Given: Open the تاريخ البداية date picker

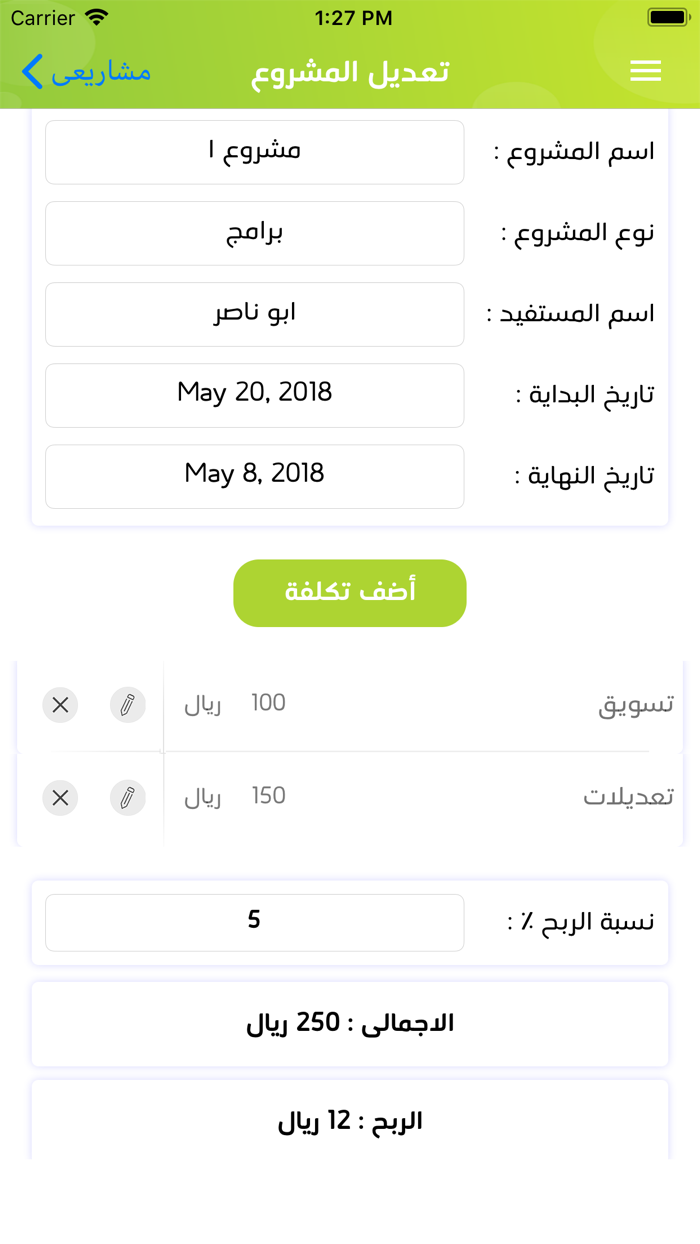Looking at the screenshot, I should [254, 395].
